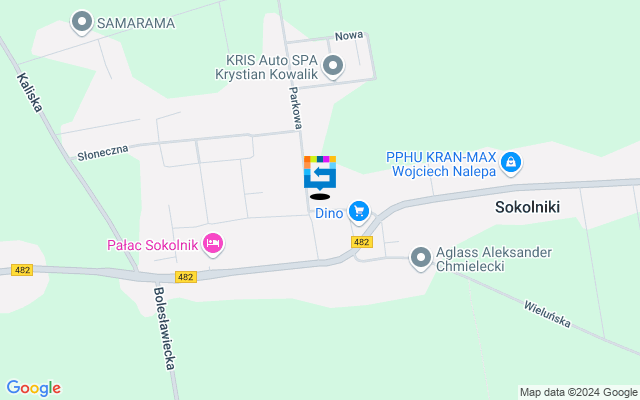640x400 pixels.
Task: Open the KRIS Auto SPA marker pin
Action: pyautogui.click(x=333, y=66)
